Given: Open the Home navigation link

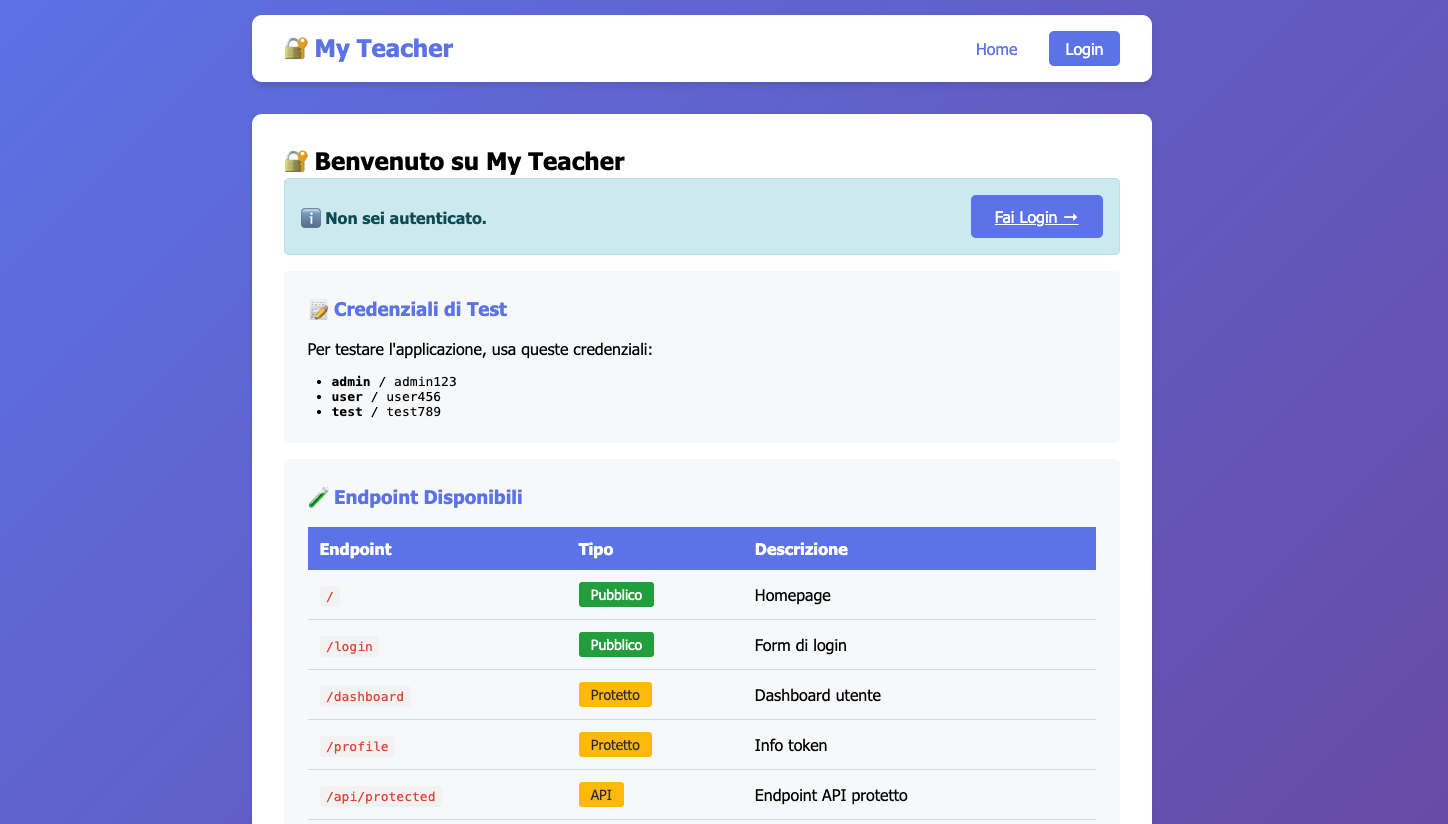Looking at the screenshot, I should pyautogui.click(x=996, y=49).
